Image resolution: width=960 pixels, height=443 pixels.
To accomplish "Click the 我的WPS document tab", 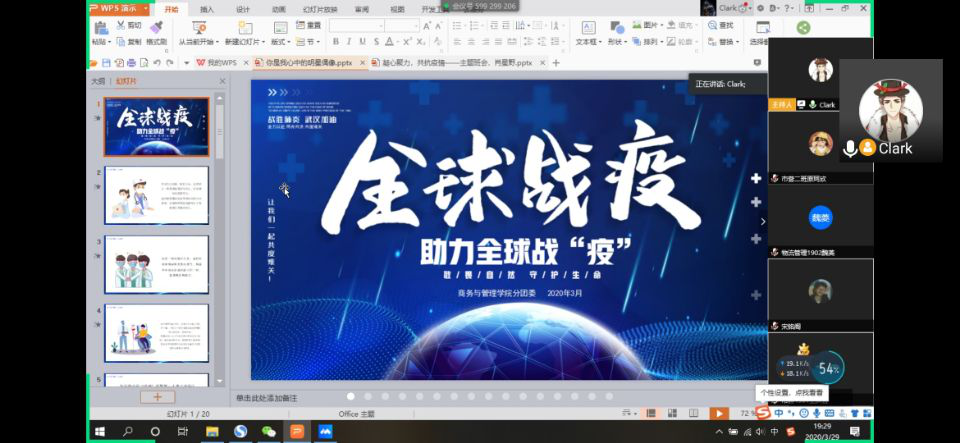I will point(221,62).
